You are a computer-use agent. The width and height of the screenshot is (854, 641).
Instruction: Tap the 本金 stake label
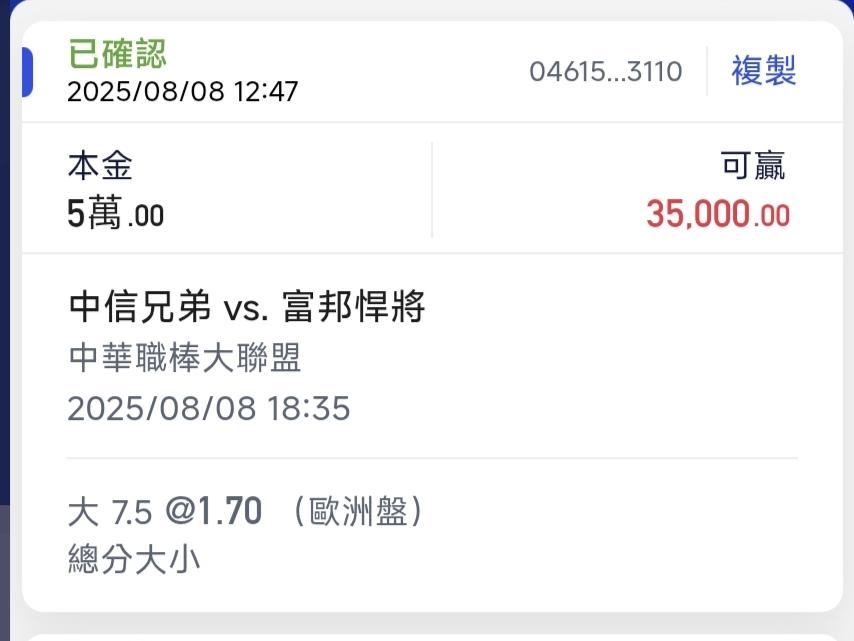coord(100,165)
